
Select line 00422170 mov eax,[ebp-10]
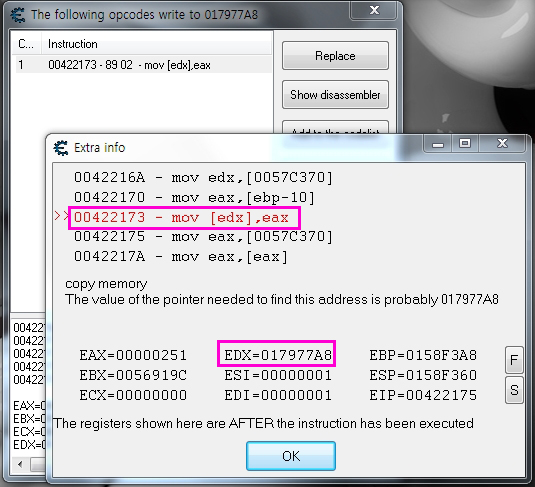pyautogui.click(x=194, y=197)
